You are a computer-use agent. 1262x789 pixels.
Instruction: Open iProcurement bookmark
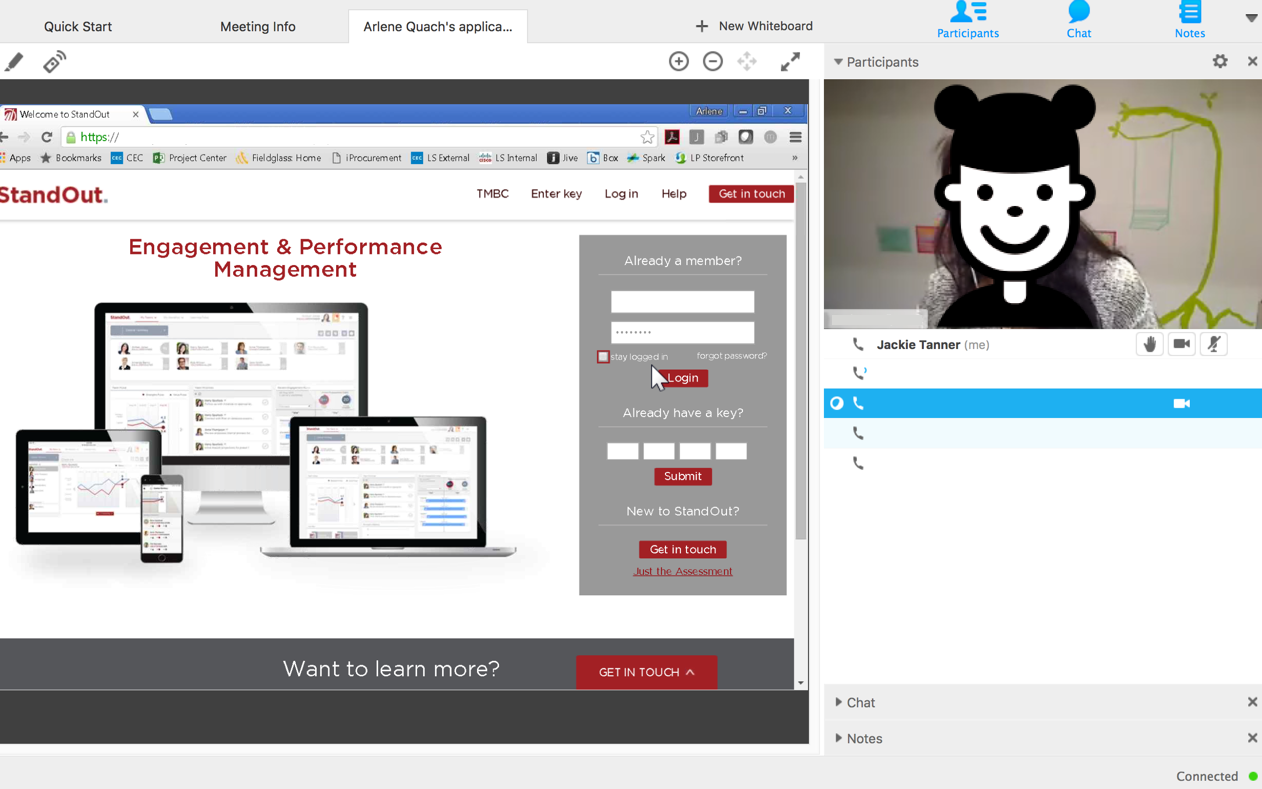(366, 158)
